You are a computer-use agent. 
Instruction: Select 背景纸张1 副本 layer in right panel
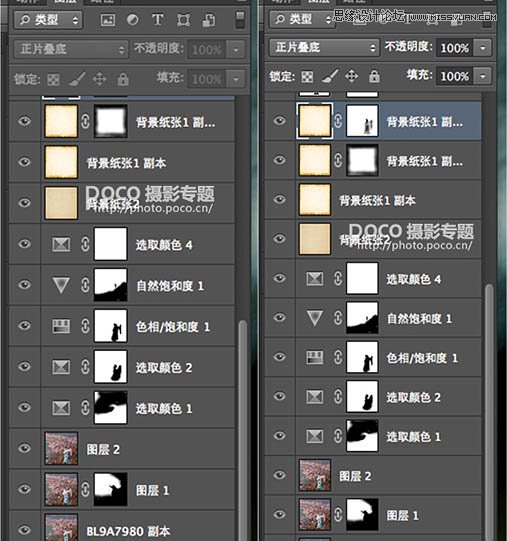coord(372,200)
